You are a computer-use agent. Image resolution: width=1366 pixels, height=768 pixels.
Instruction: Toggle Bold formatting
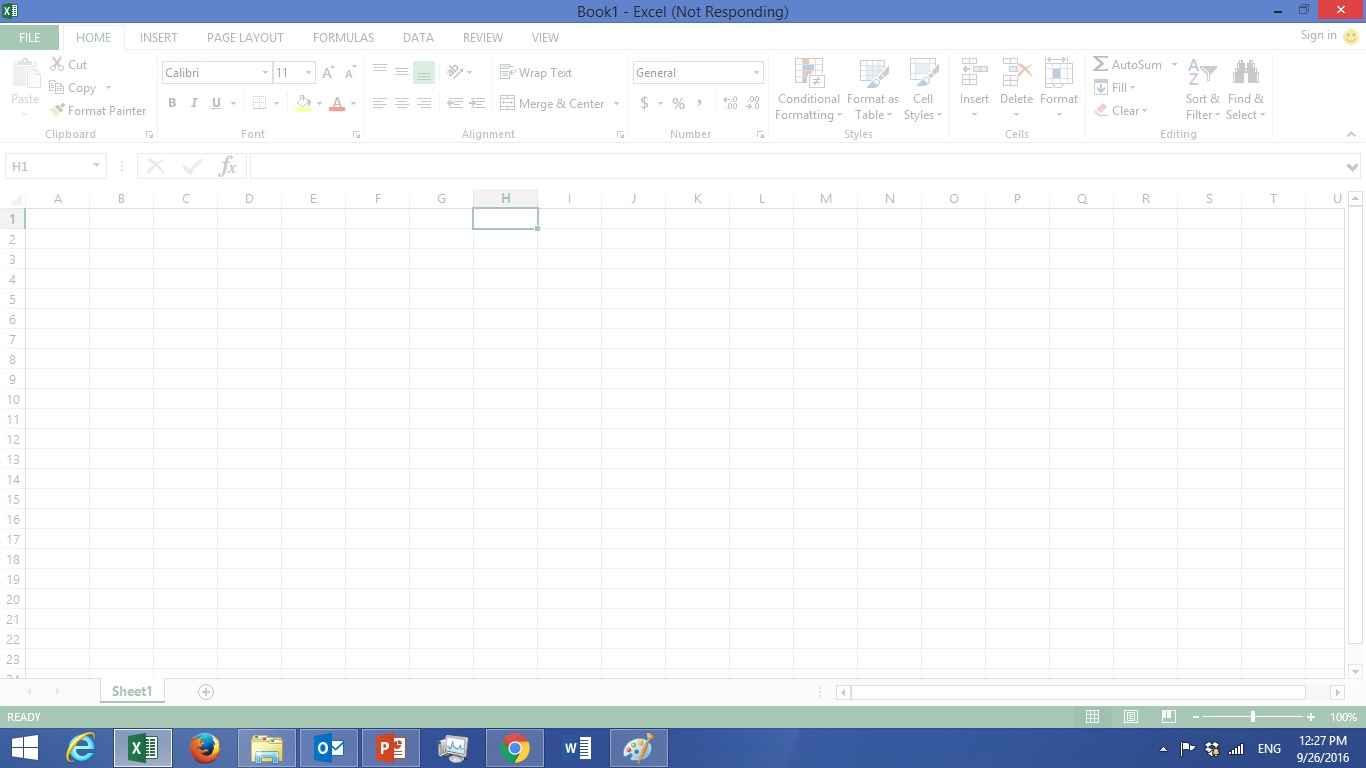(172, 103)
